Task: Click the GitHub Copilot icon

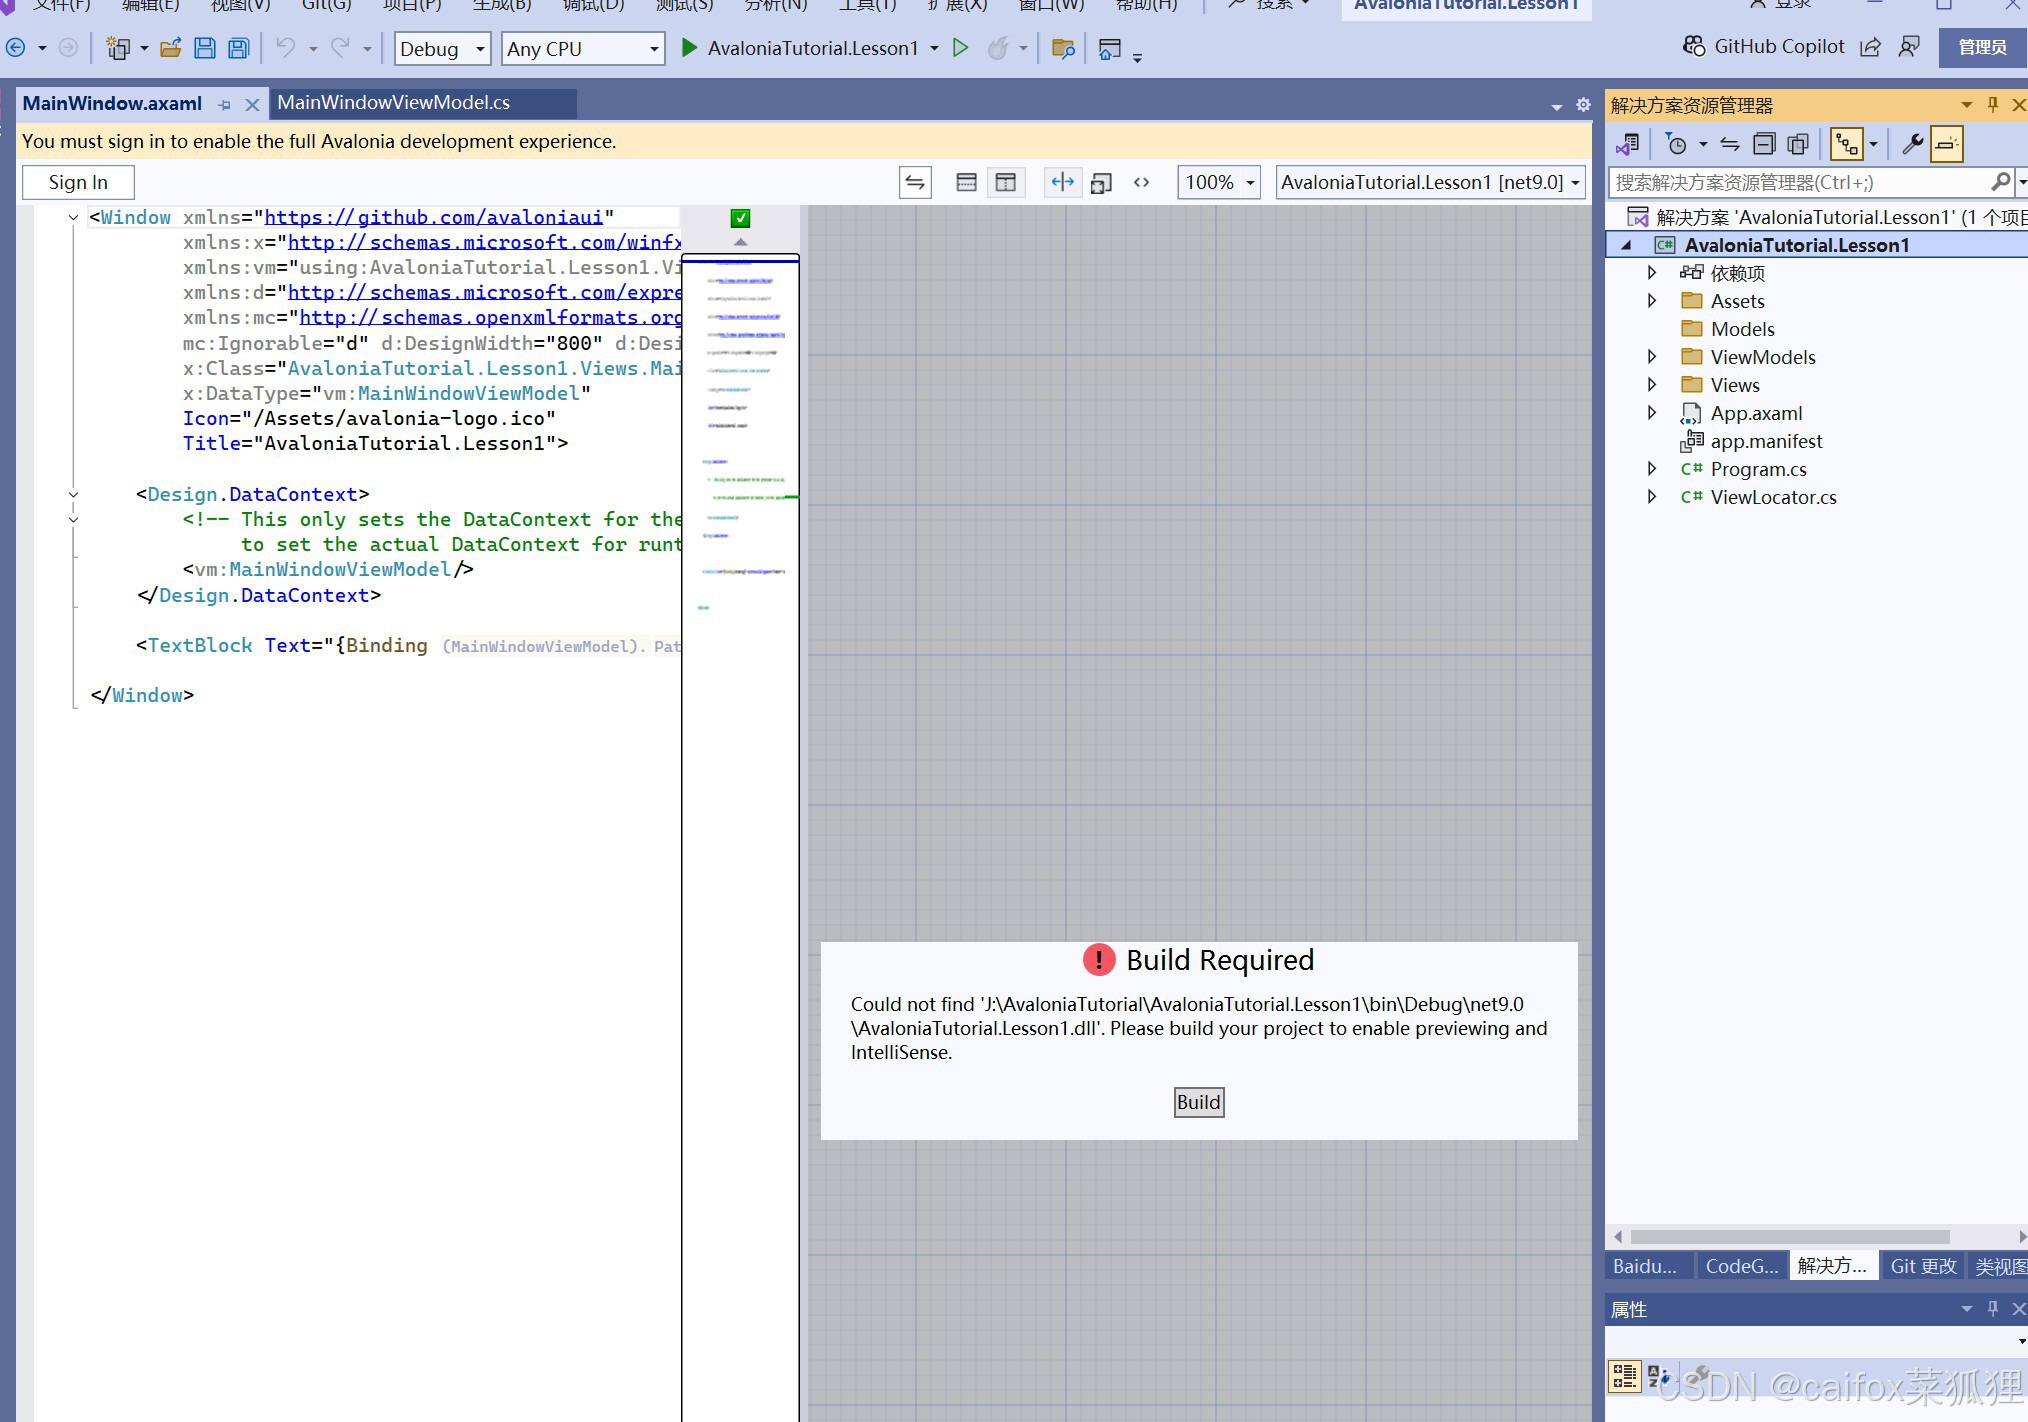Action: (1694, 46)
